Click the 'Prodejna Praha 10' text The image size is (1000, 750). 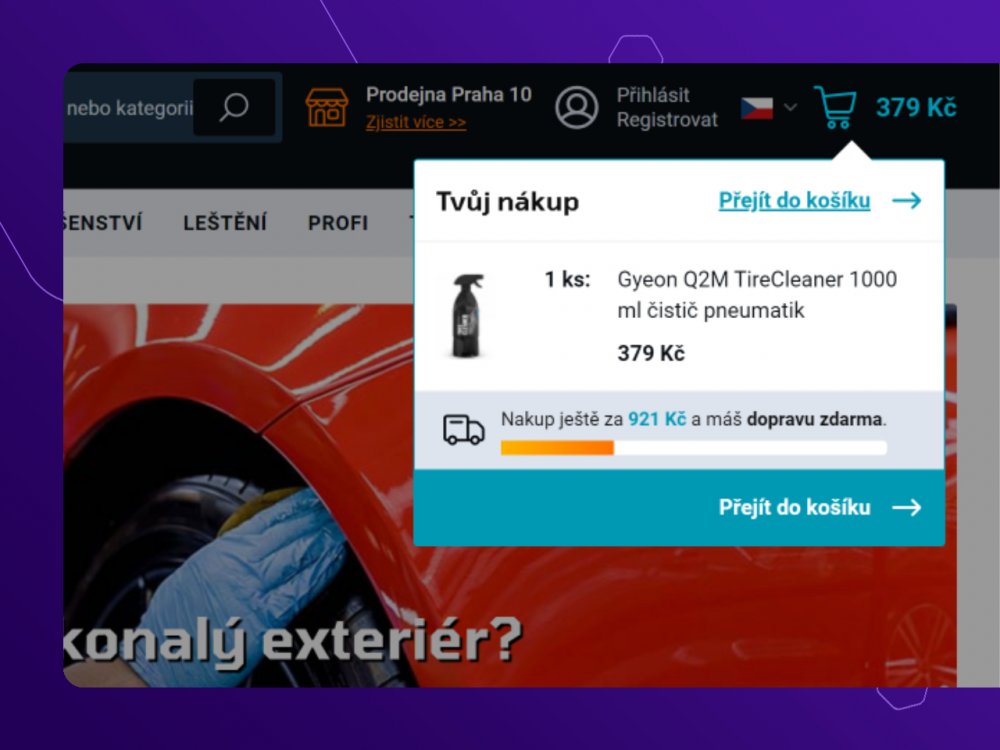[x=449, y=94]
